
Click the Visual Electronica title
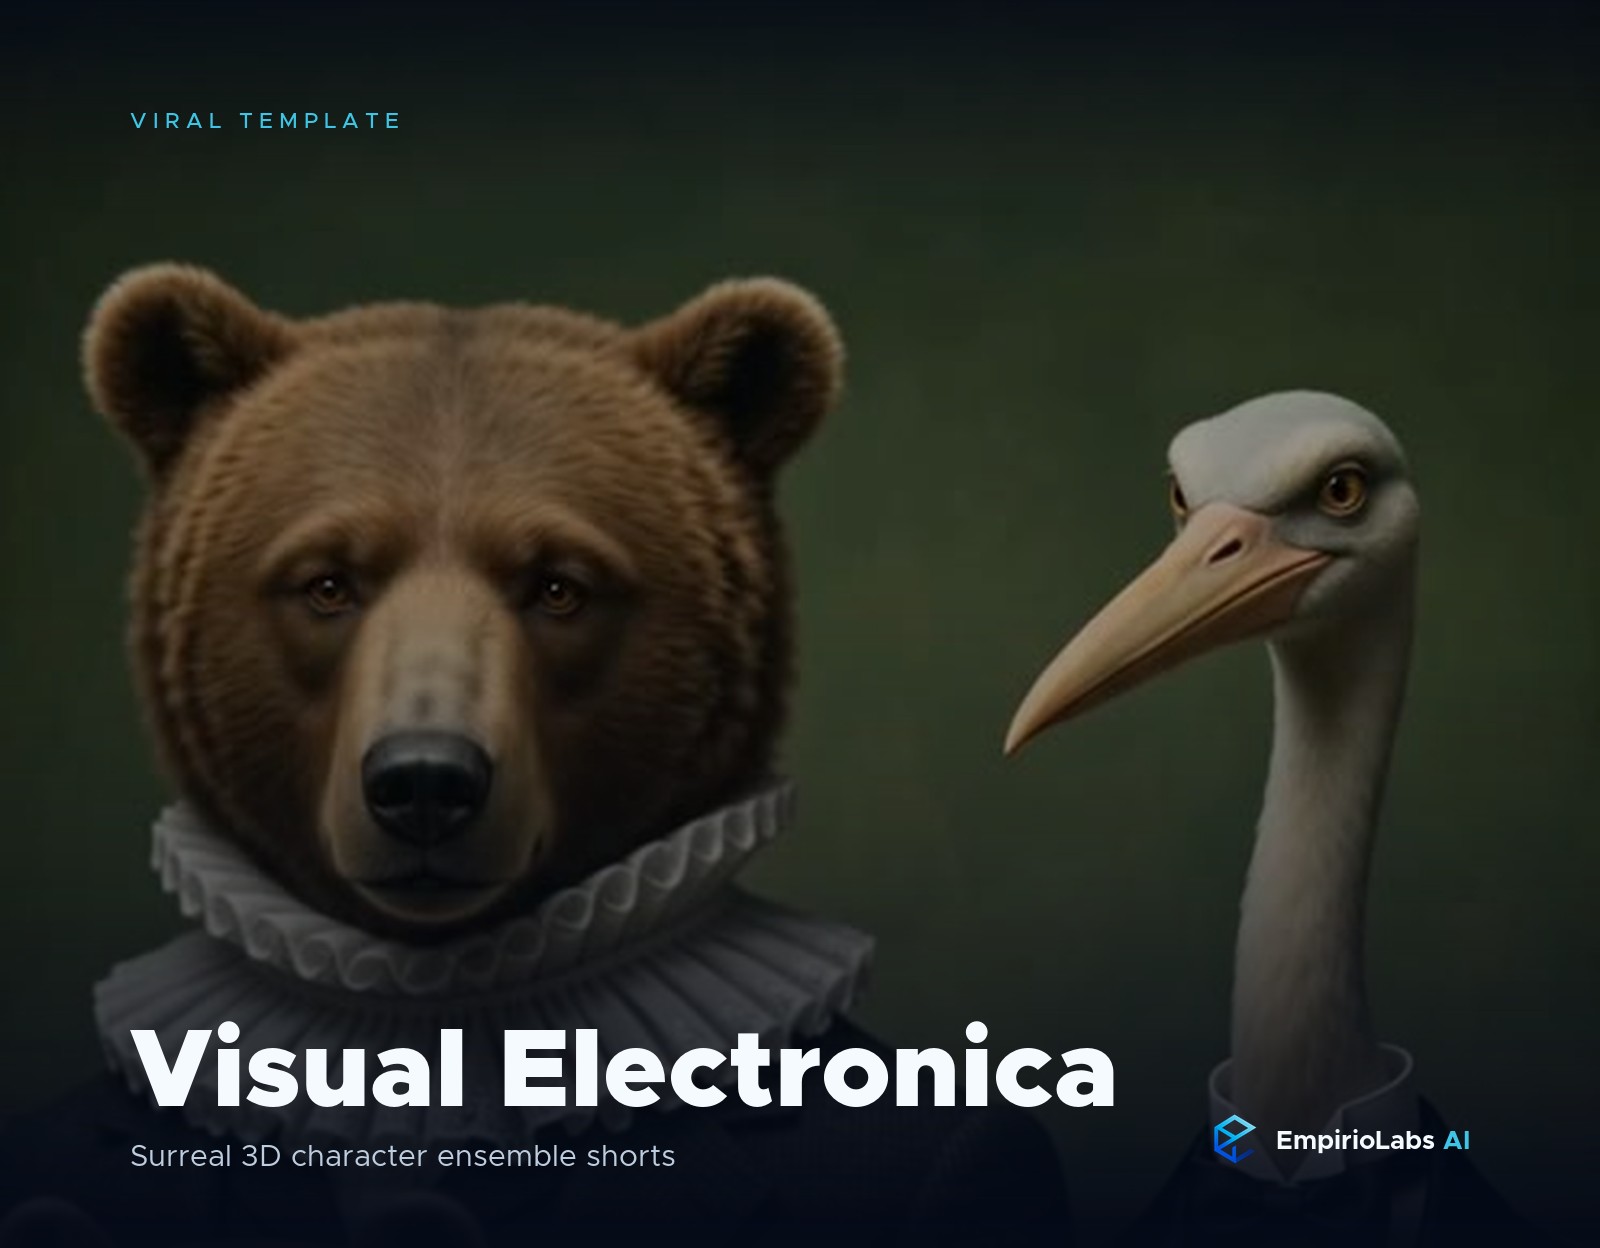pyautogui.click(x=623, y=1067)
